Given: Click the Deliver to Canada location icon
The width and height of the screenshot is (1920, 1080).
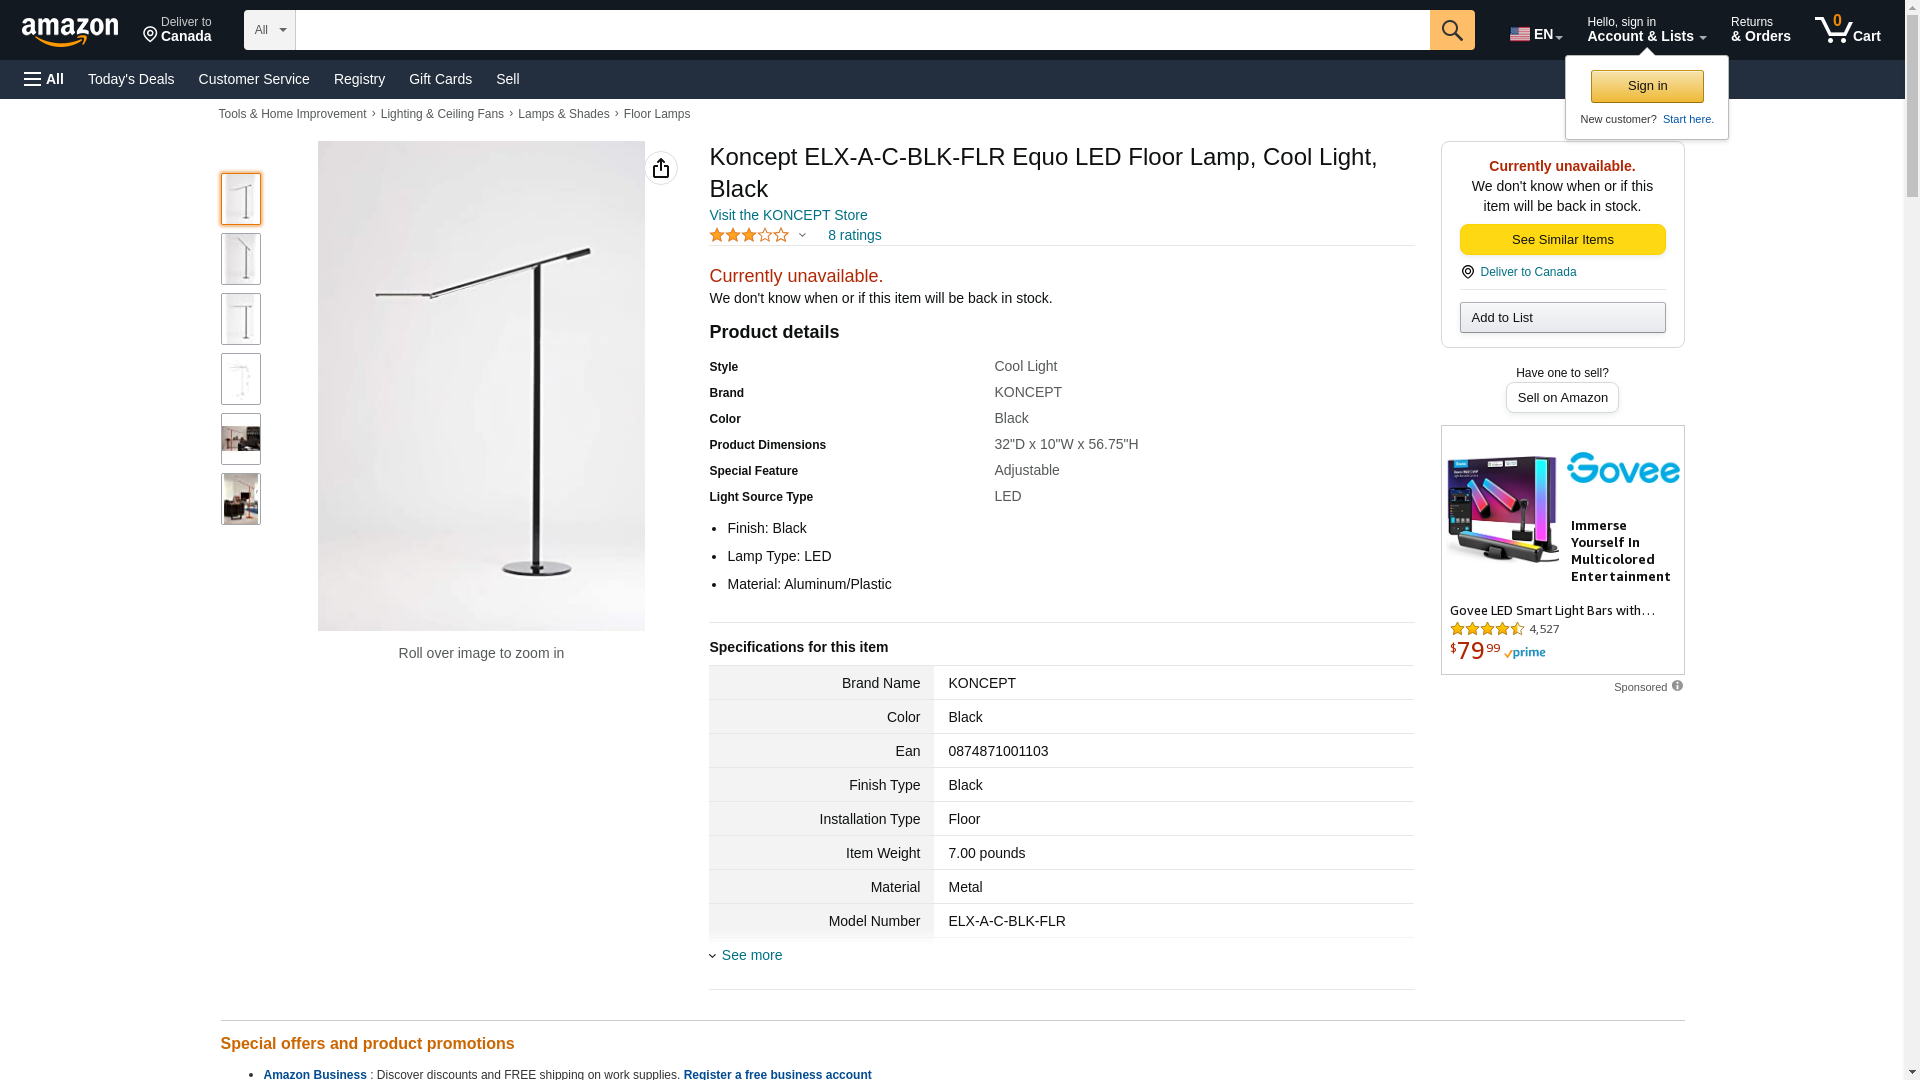Looking at the screenshot, I should (1468, 272).
